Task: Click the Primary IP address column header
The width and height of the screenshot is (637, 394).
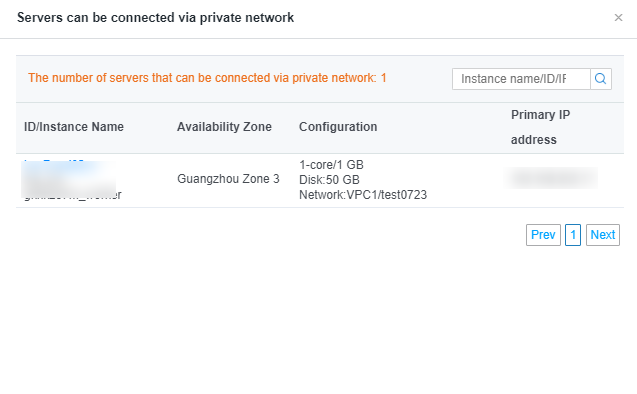Action: (x=540, y=127)
